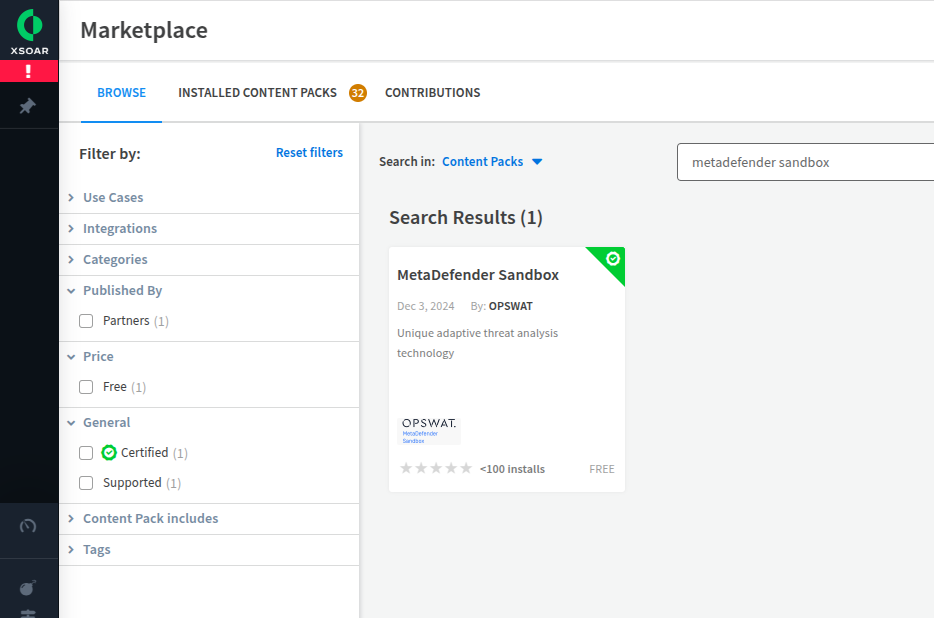The image size is (934, 618).
Task: Click the pin icon in sidebar
Action: tap(27, 106)
